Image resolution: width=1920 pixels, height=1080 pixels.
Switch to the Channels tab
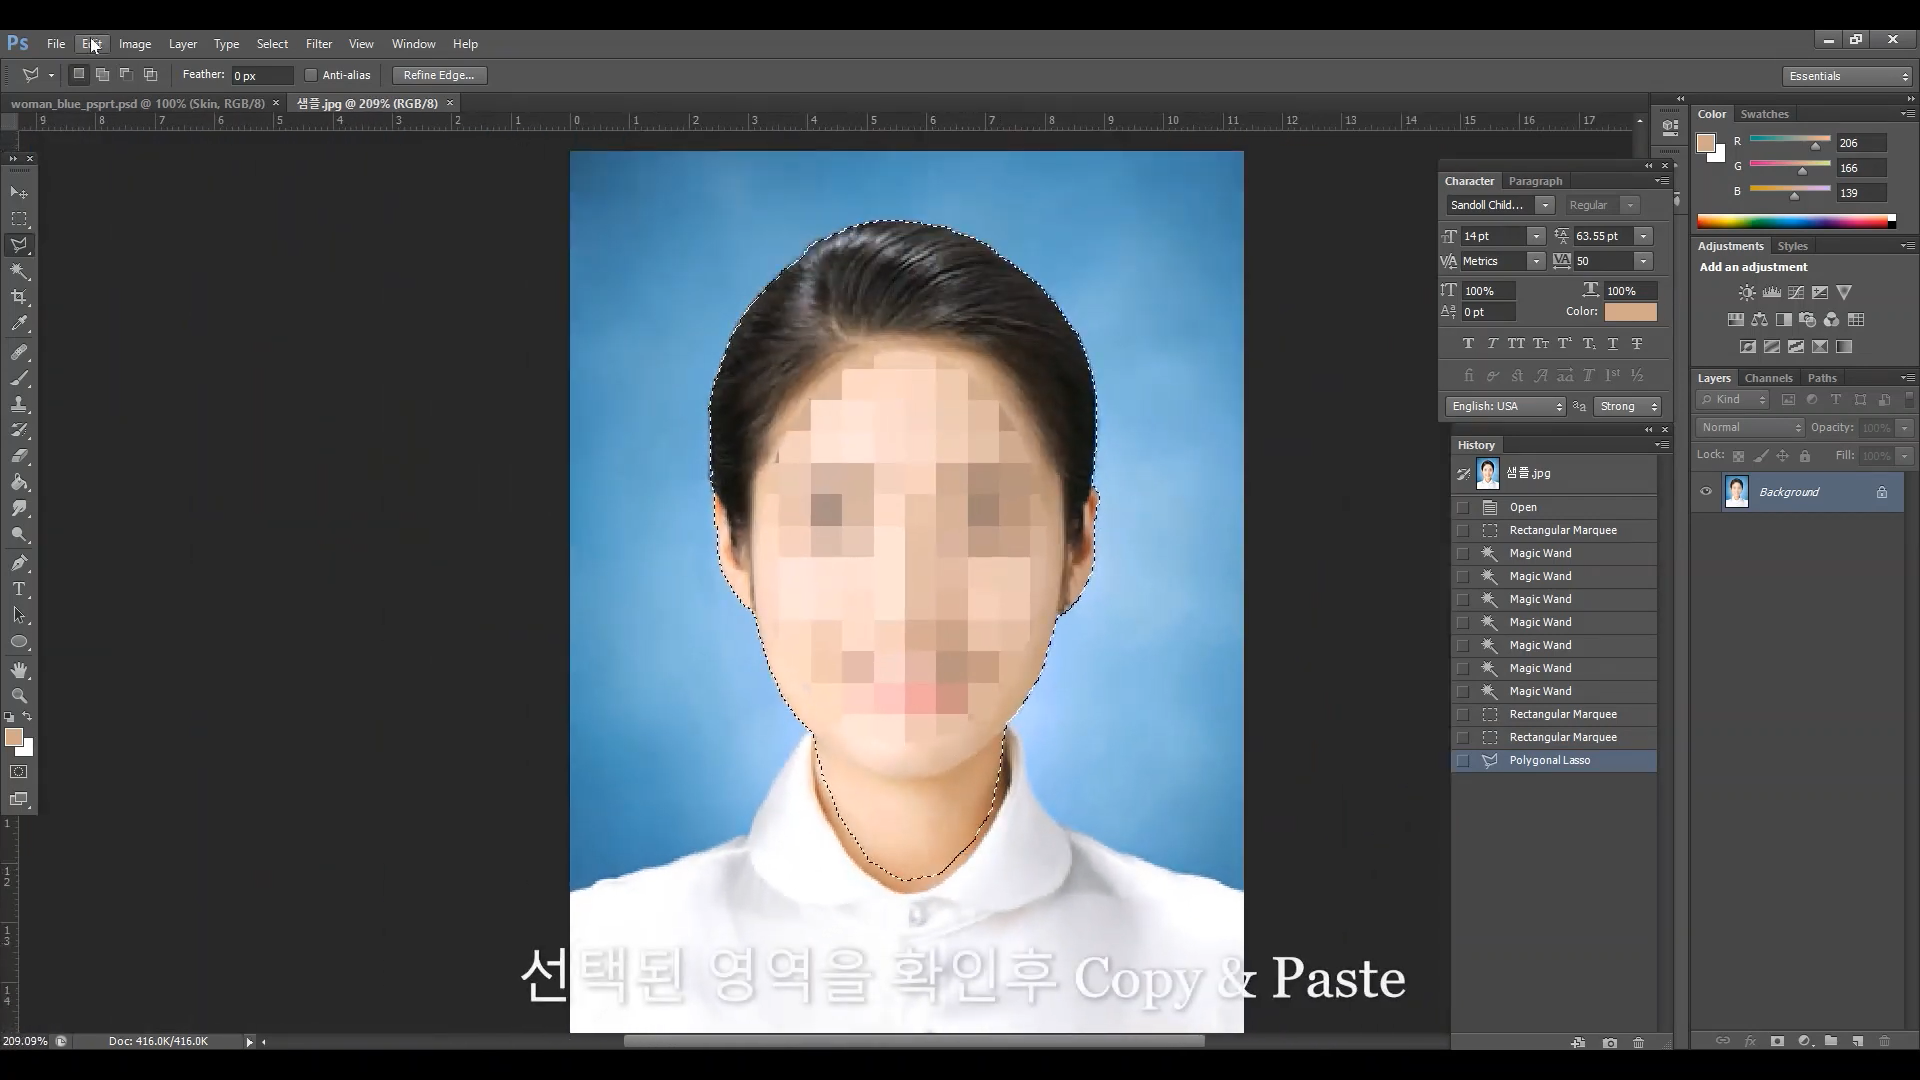click(x=1768, y=378)
